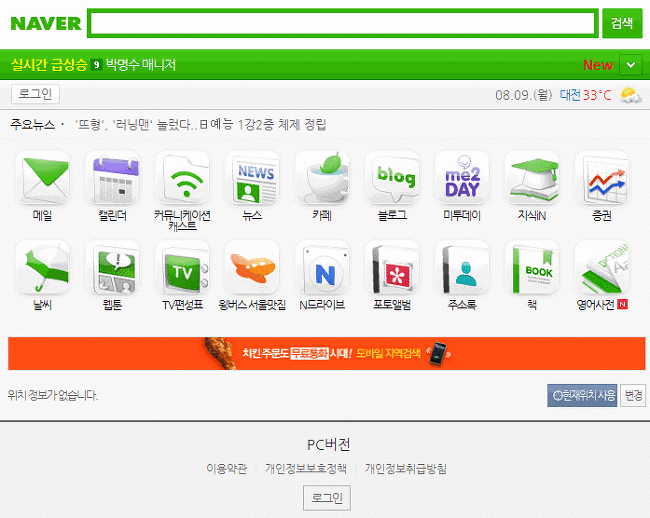Open the PC버전 link
This screenshot has width=650, height=518.
click(328, 445)
